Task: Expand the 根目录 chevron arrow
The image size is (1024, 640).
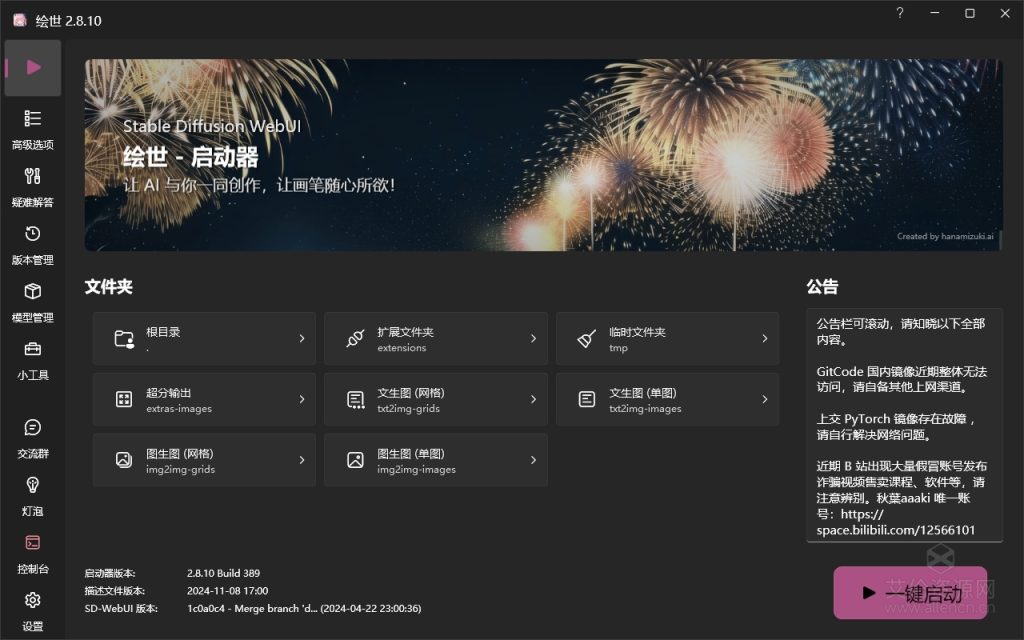Action: tap(302, 338)
